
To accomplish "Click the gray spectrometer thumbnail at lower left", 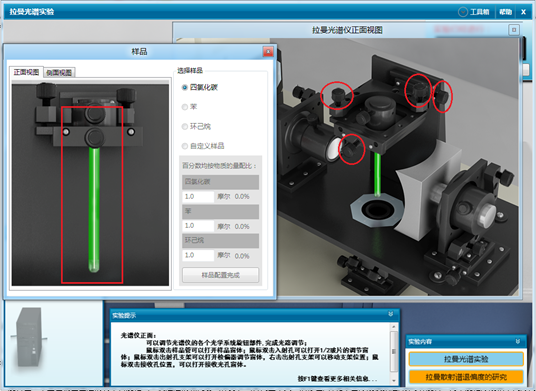I will click(x=30, y=337).
